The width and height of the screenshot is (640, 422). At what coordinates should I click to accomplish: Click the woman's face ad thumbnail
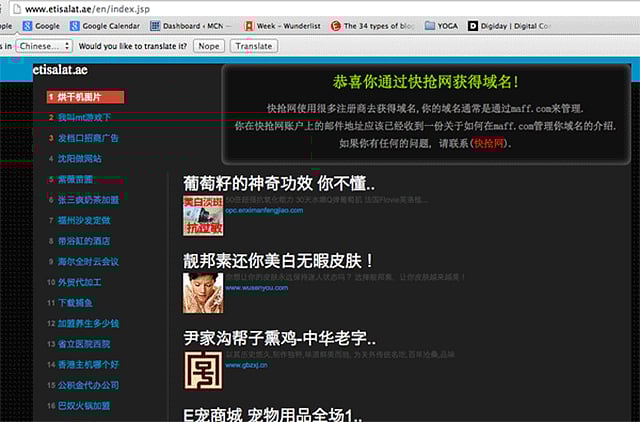[x=203, y=292]
